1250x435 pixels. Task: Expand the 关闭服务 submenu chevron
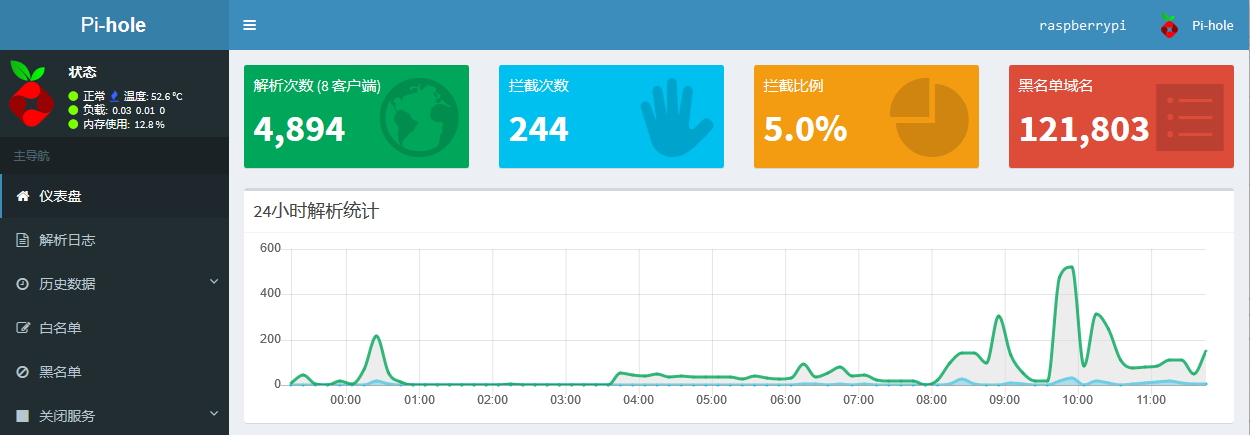coord(213,414)
